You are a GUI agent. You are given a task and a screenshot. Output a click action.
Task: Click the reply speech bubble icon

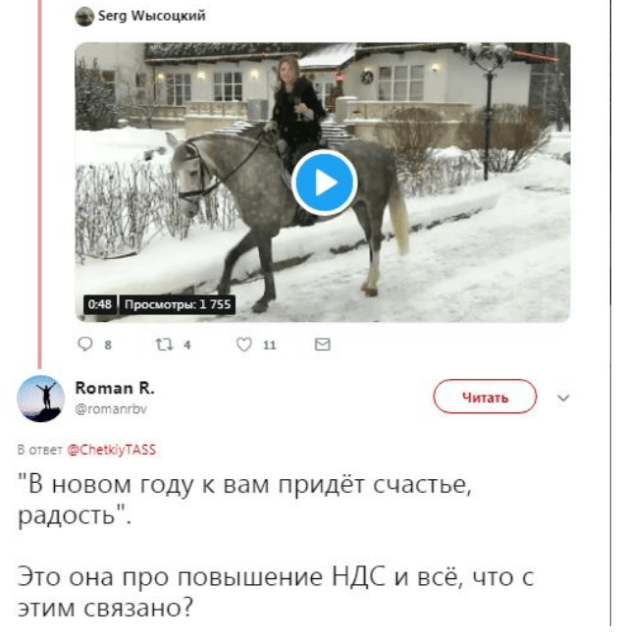[85, 344]
